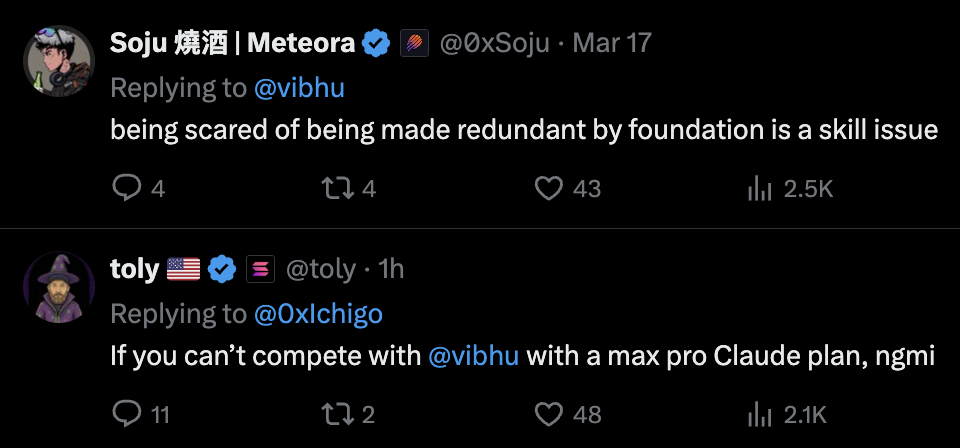Click Soju's verified checkmark badge
The image size is (960, 448).
pos(376,43)
